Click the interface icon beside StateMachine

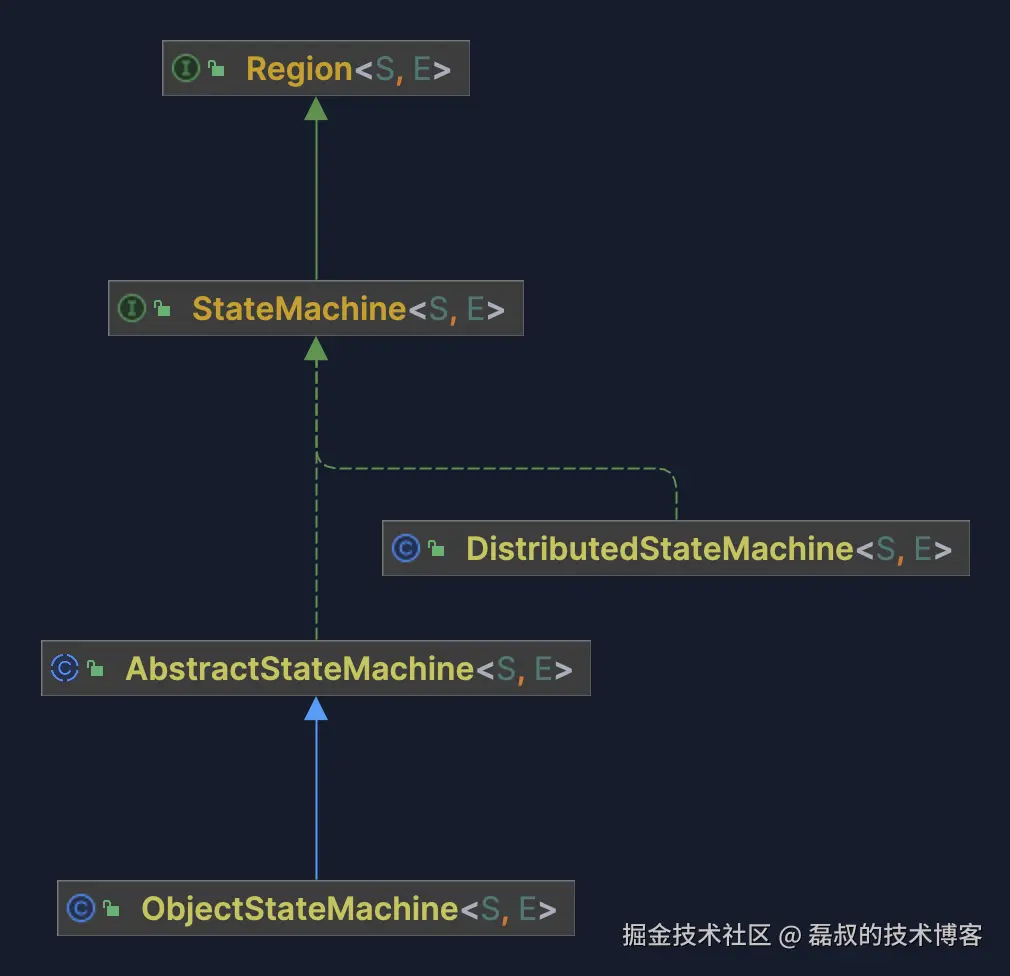point(133,308)
